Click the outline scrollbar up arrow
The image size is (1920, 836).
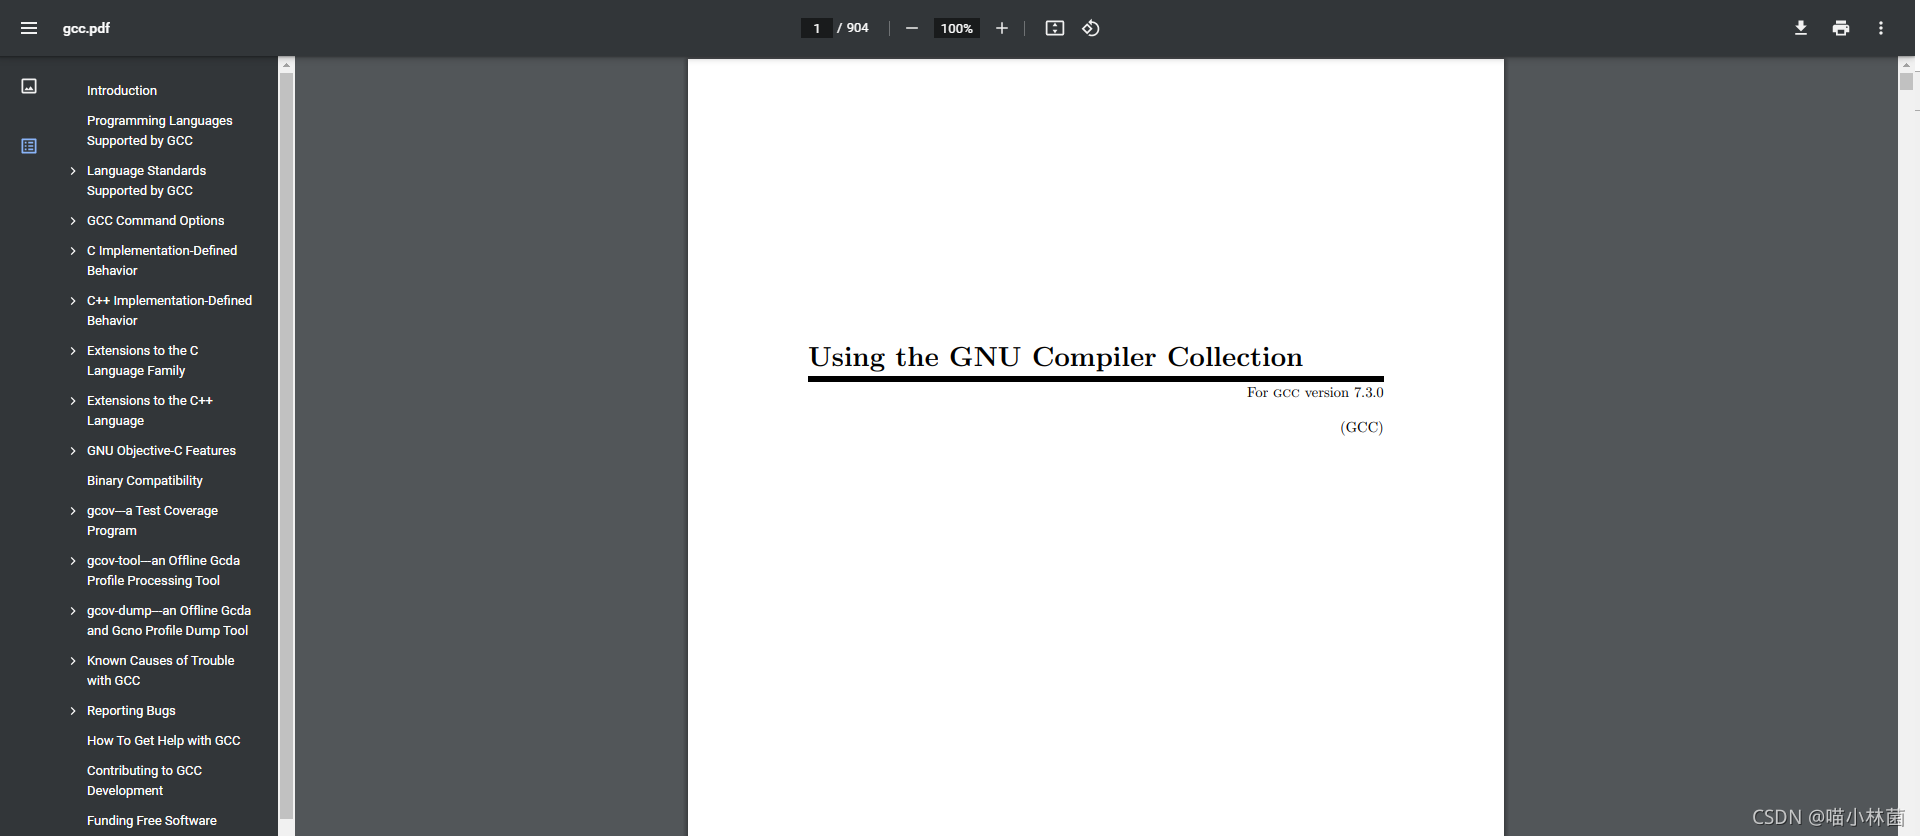coord(286,64)
